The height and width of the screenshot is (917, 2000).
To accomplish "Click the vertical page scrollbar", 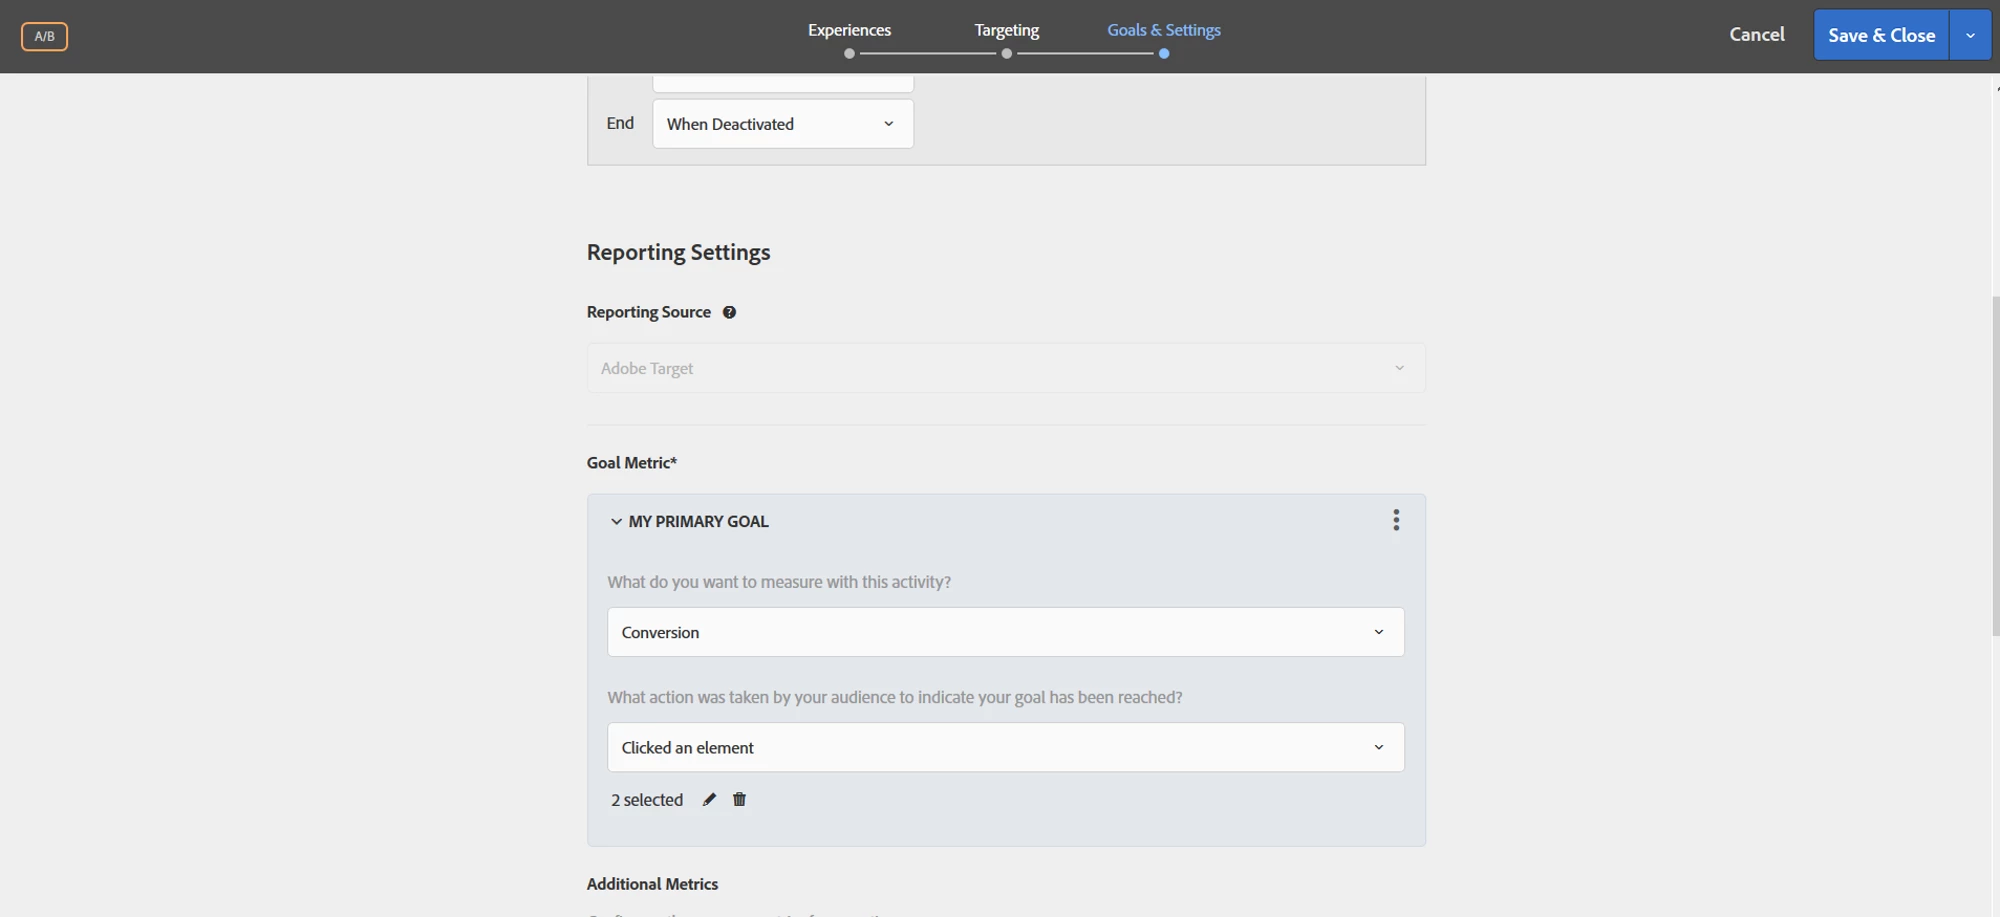I will pyautogui.click(x=1994, y=465).
